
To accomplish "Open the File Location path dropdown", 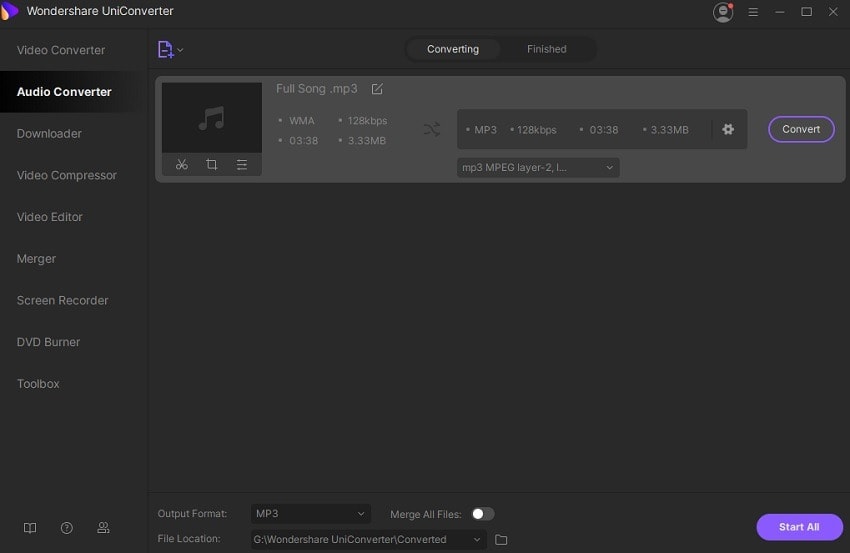I will (368, 539).
